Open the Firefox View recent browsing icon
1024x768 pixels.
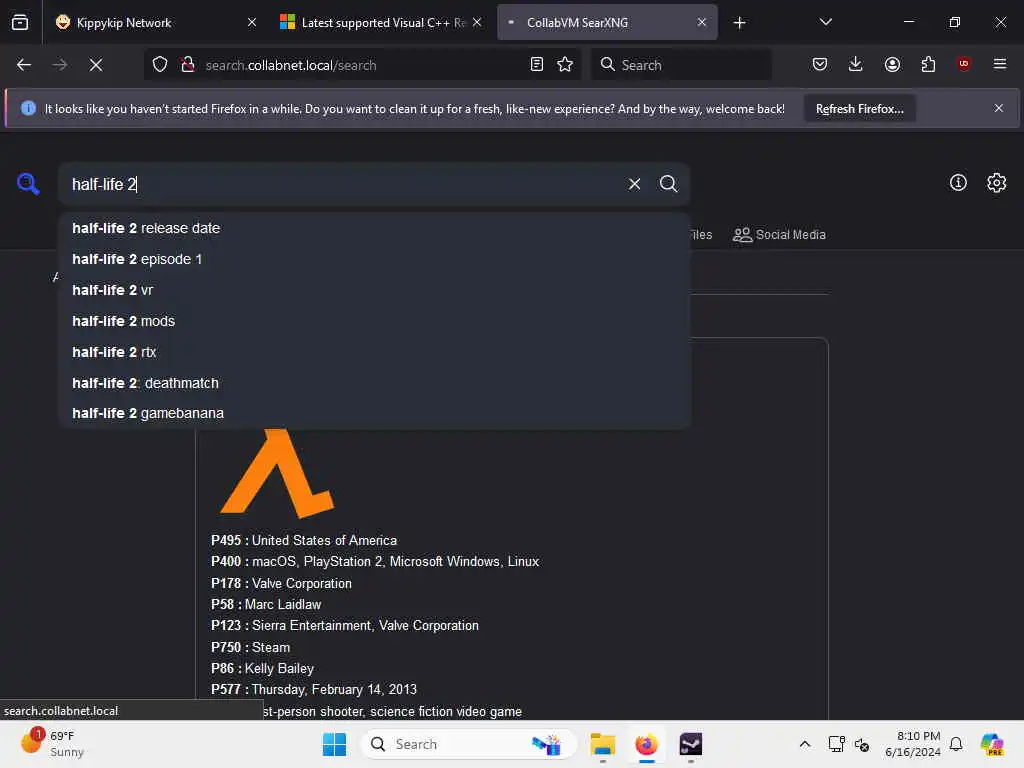(x=20, y=22)
